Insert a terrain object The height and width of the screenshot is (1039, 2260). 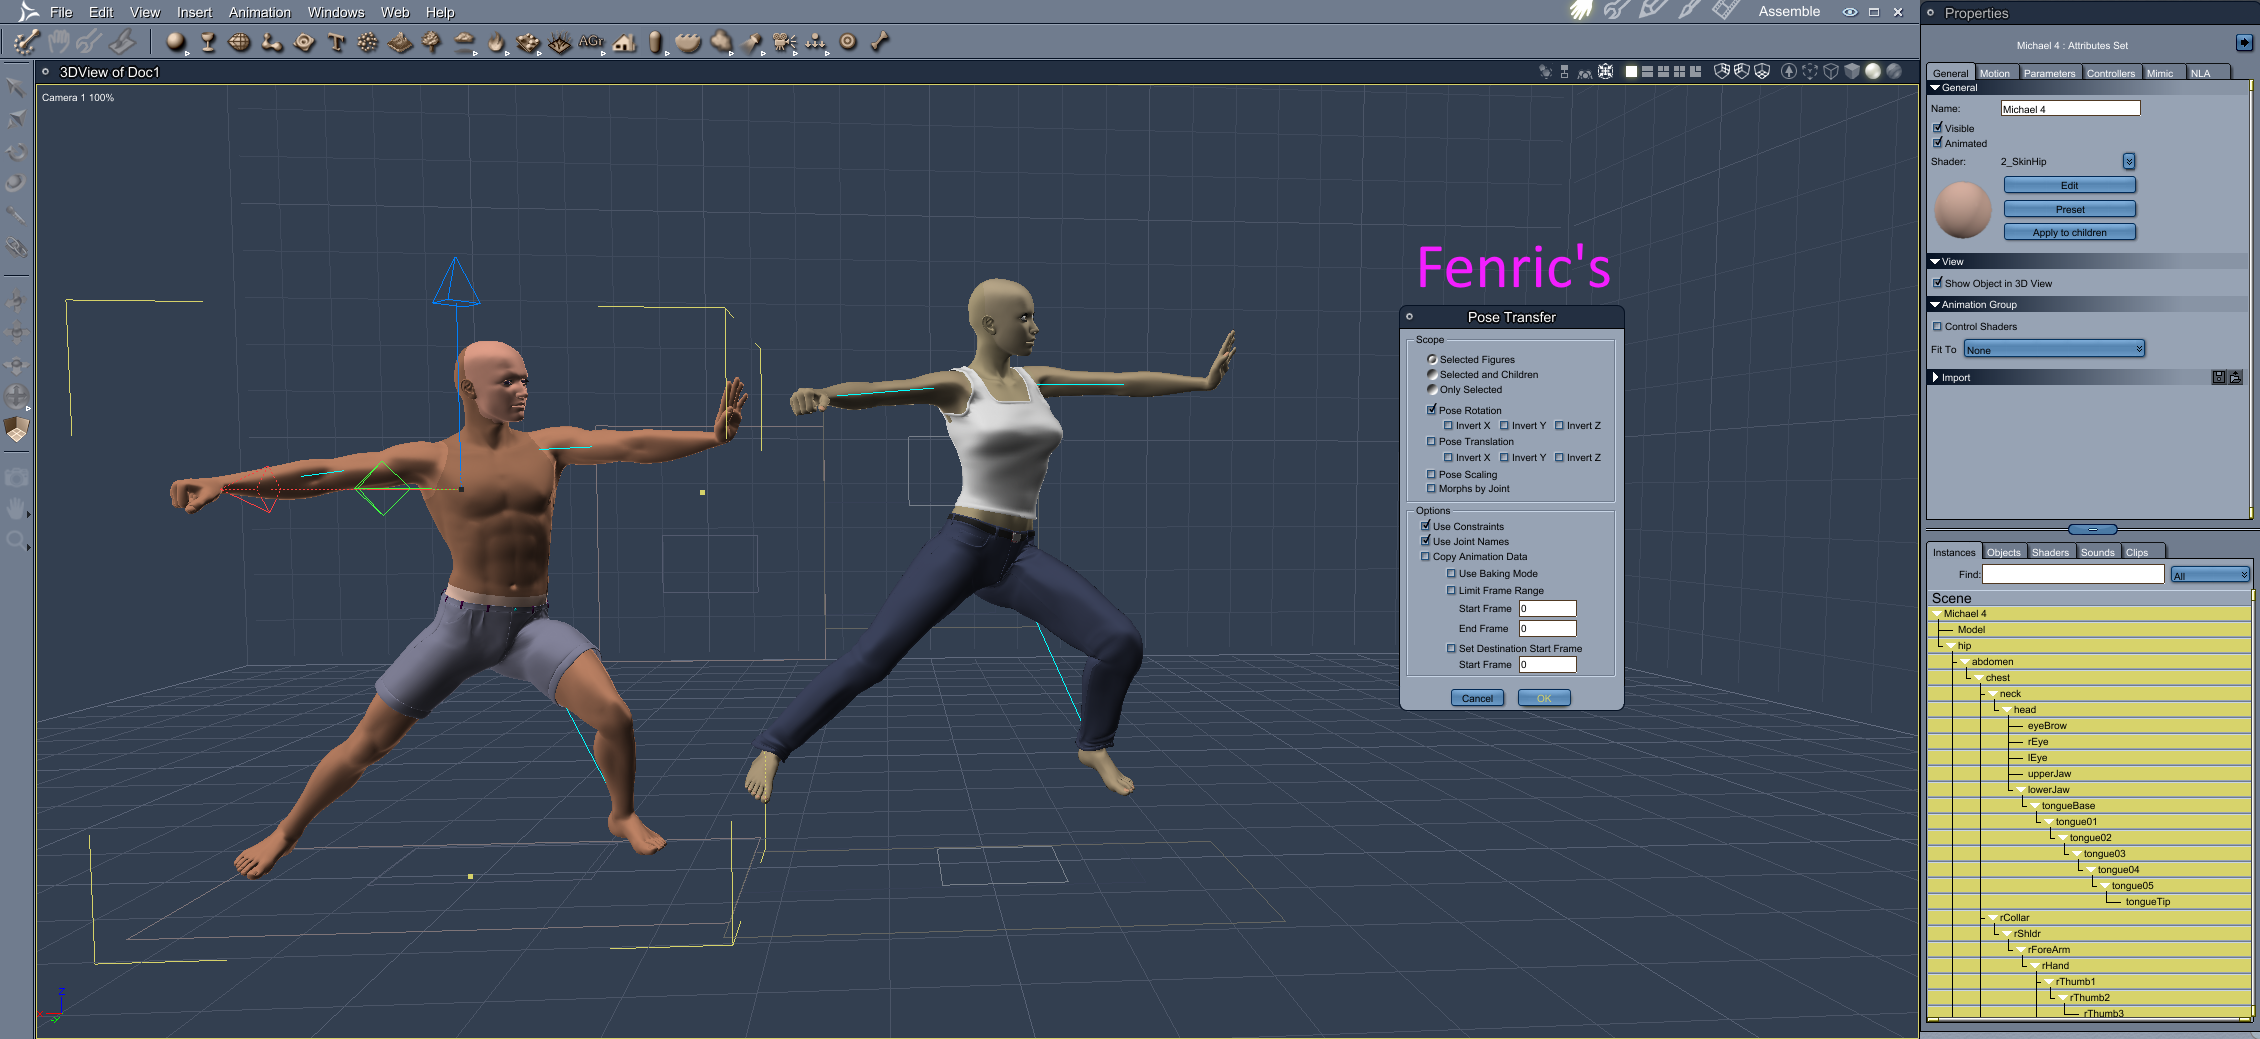[x=400, y=42]
